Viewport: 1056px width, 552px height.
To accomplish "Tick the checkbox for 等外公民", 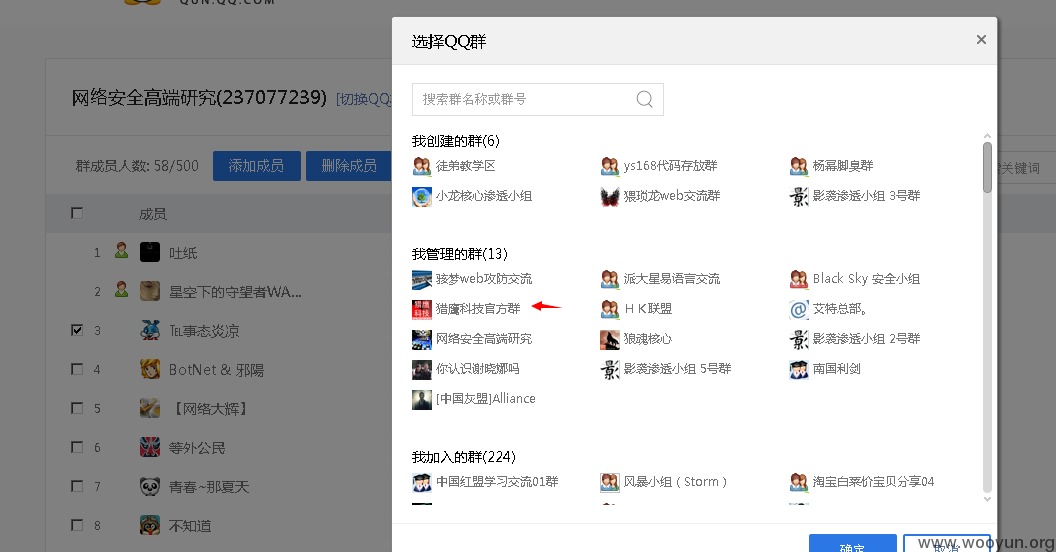I will click(x=77, y=447).
